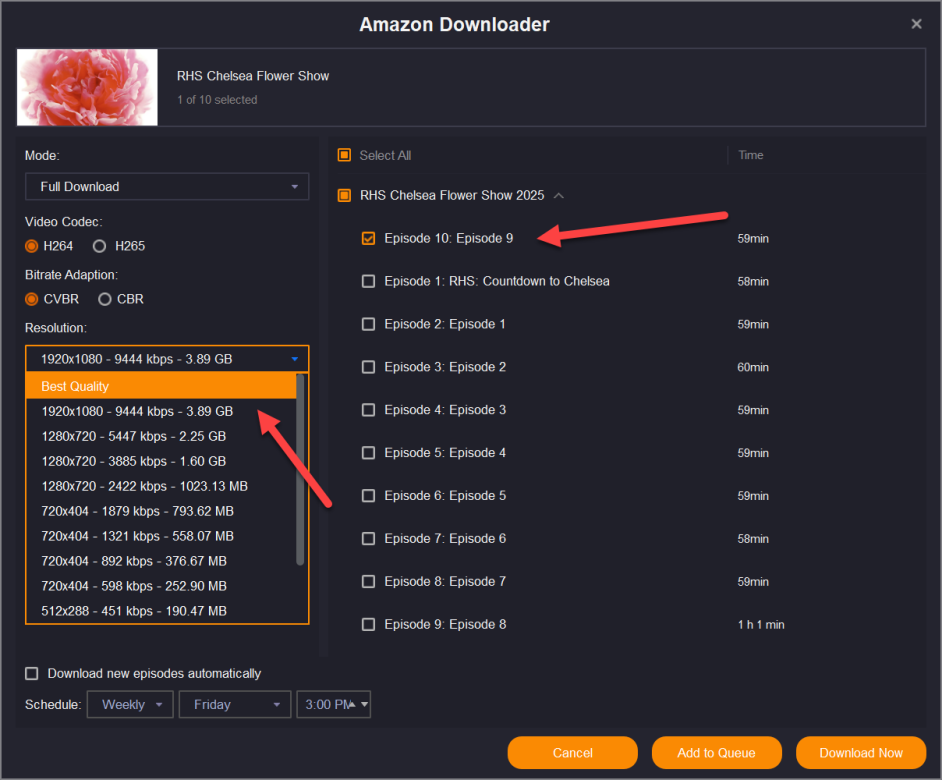Check Episode 9: Episode 8
The width and height of the screenshot is (942, 780).
(x=368, y=624)
